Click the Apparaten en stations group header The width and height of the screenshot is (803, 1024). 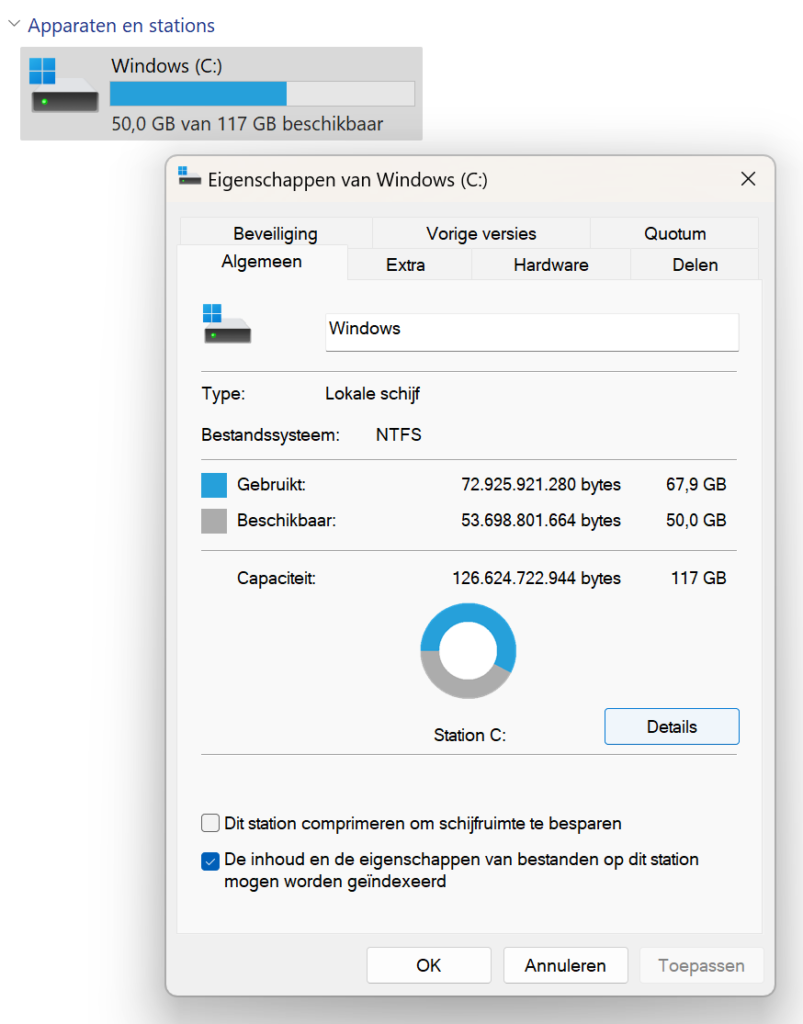(x=121, y=25)
